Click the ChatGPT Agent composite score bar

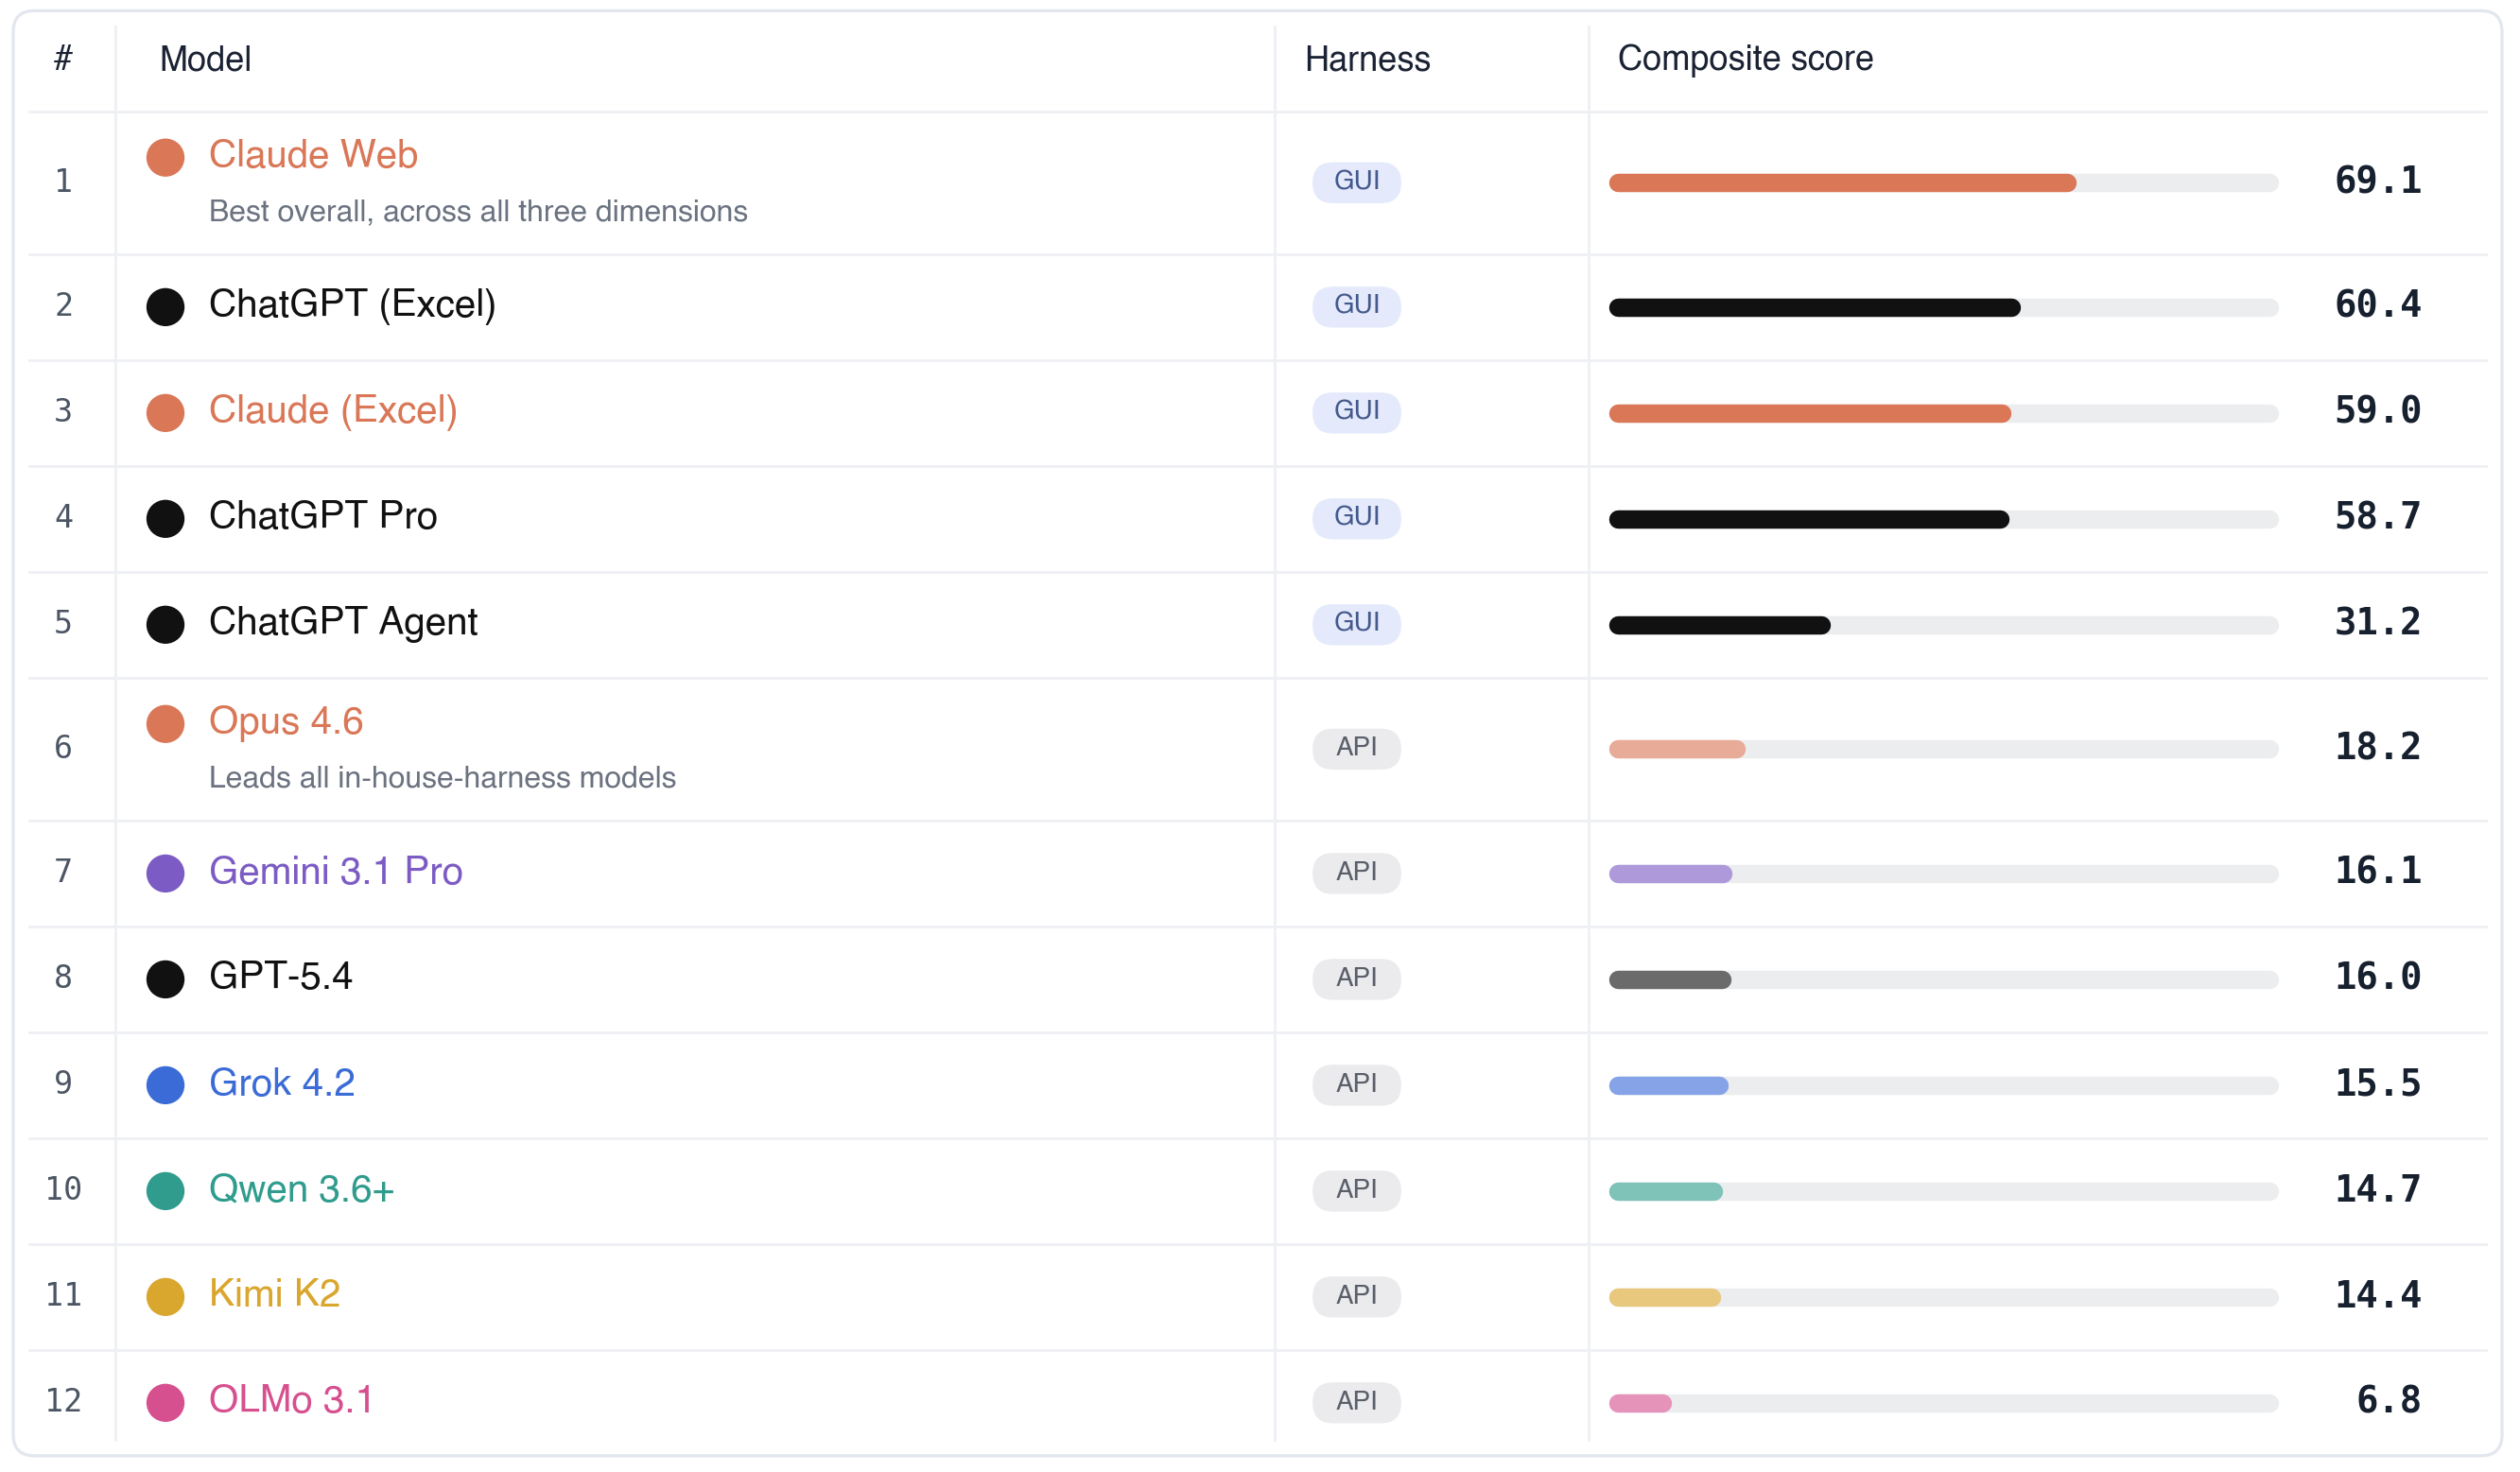click(1943, 626)
